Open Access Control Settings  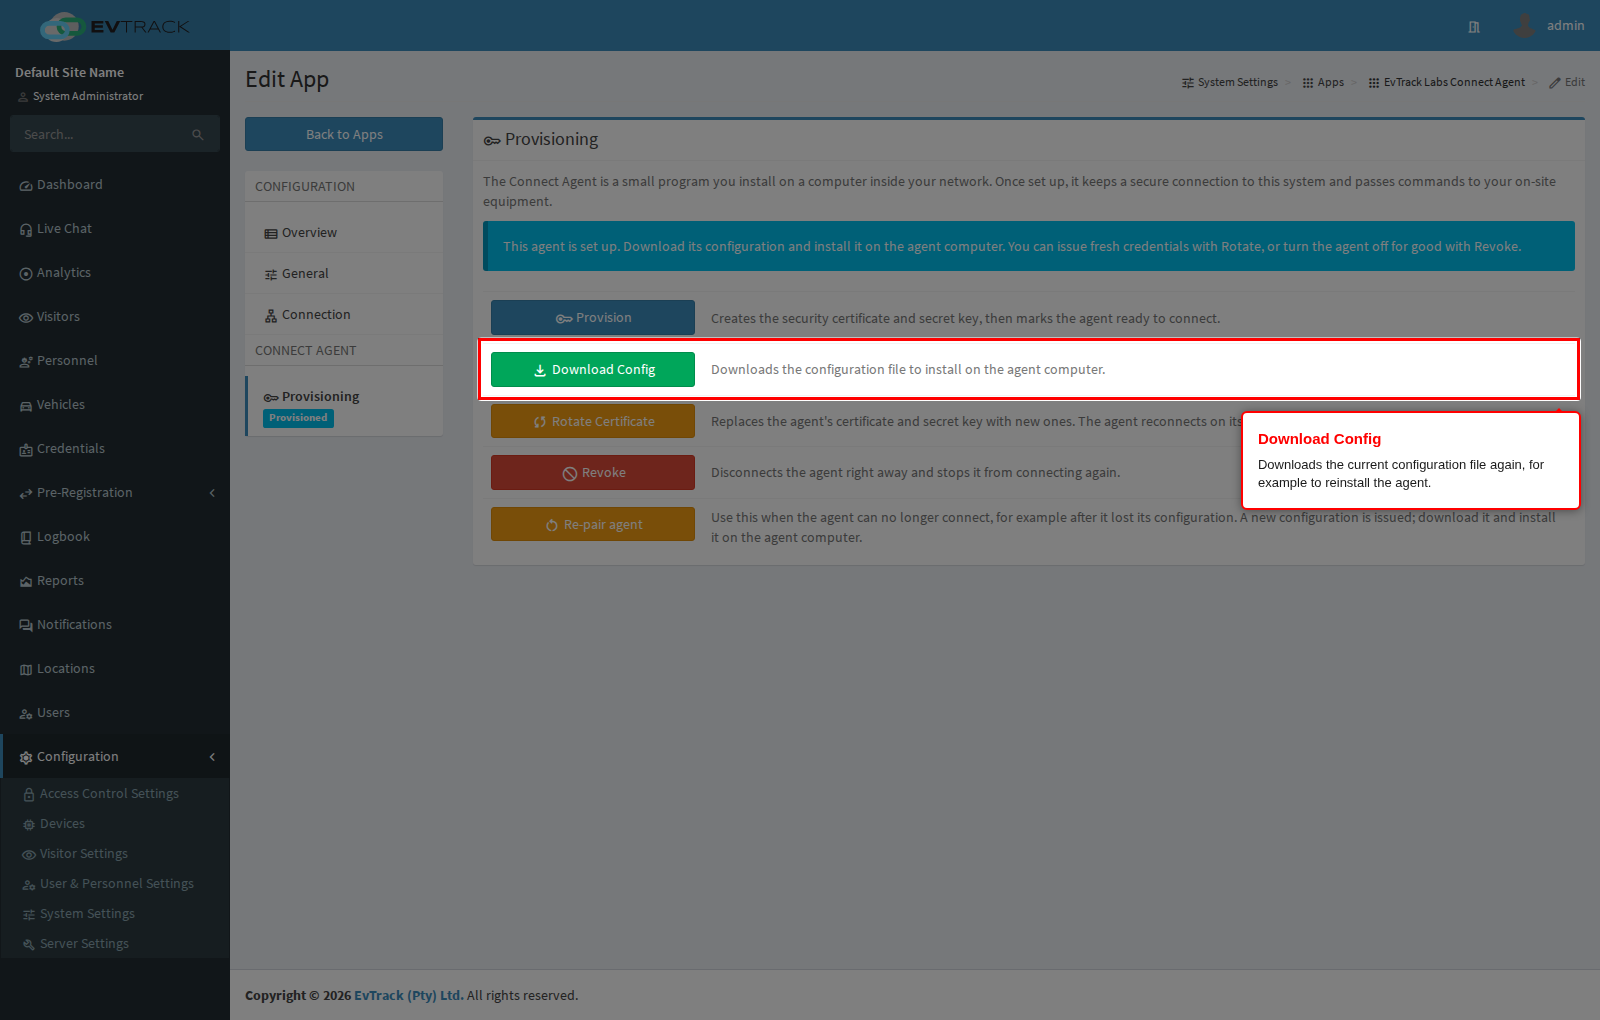point(115,794)
